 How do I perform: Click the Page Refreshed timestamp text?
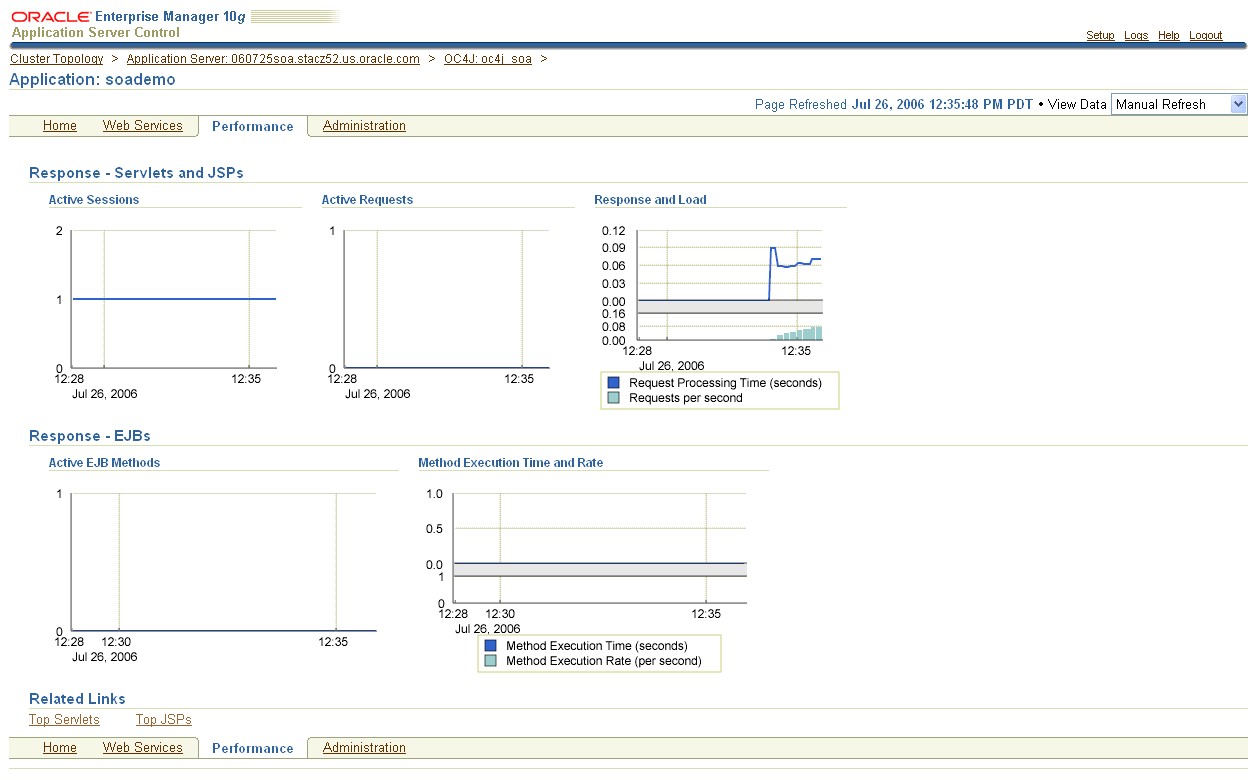point(894,104)
